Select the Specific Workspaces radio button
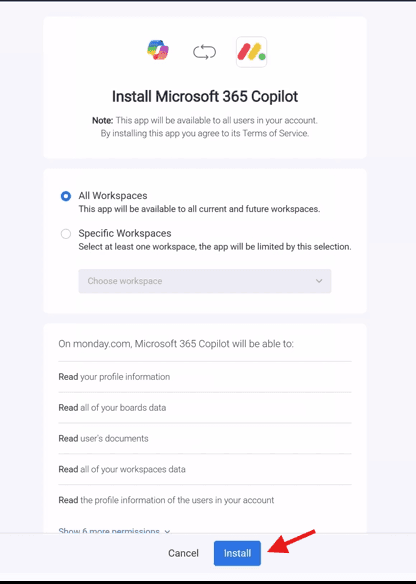Screen dimensions: 416x584 [66, 234]
